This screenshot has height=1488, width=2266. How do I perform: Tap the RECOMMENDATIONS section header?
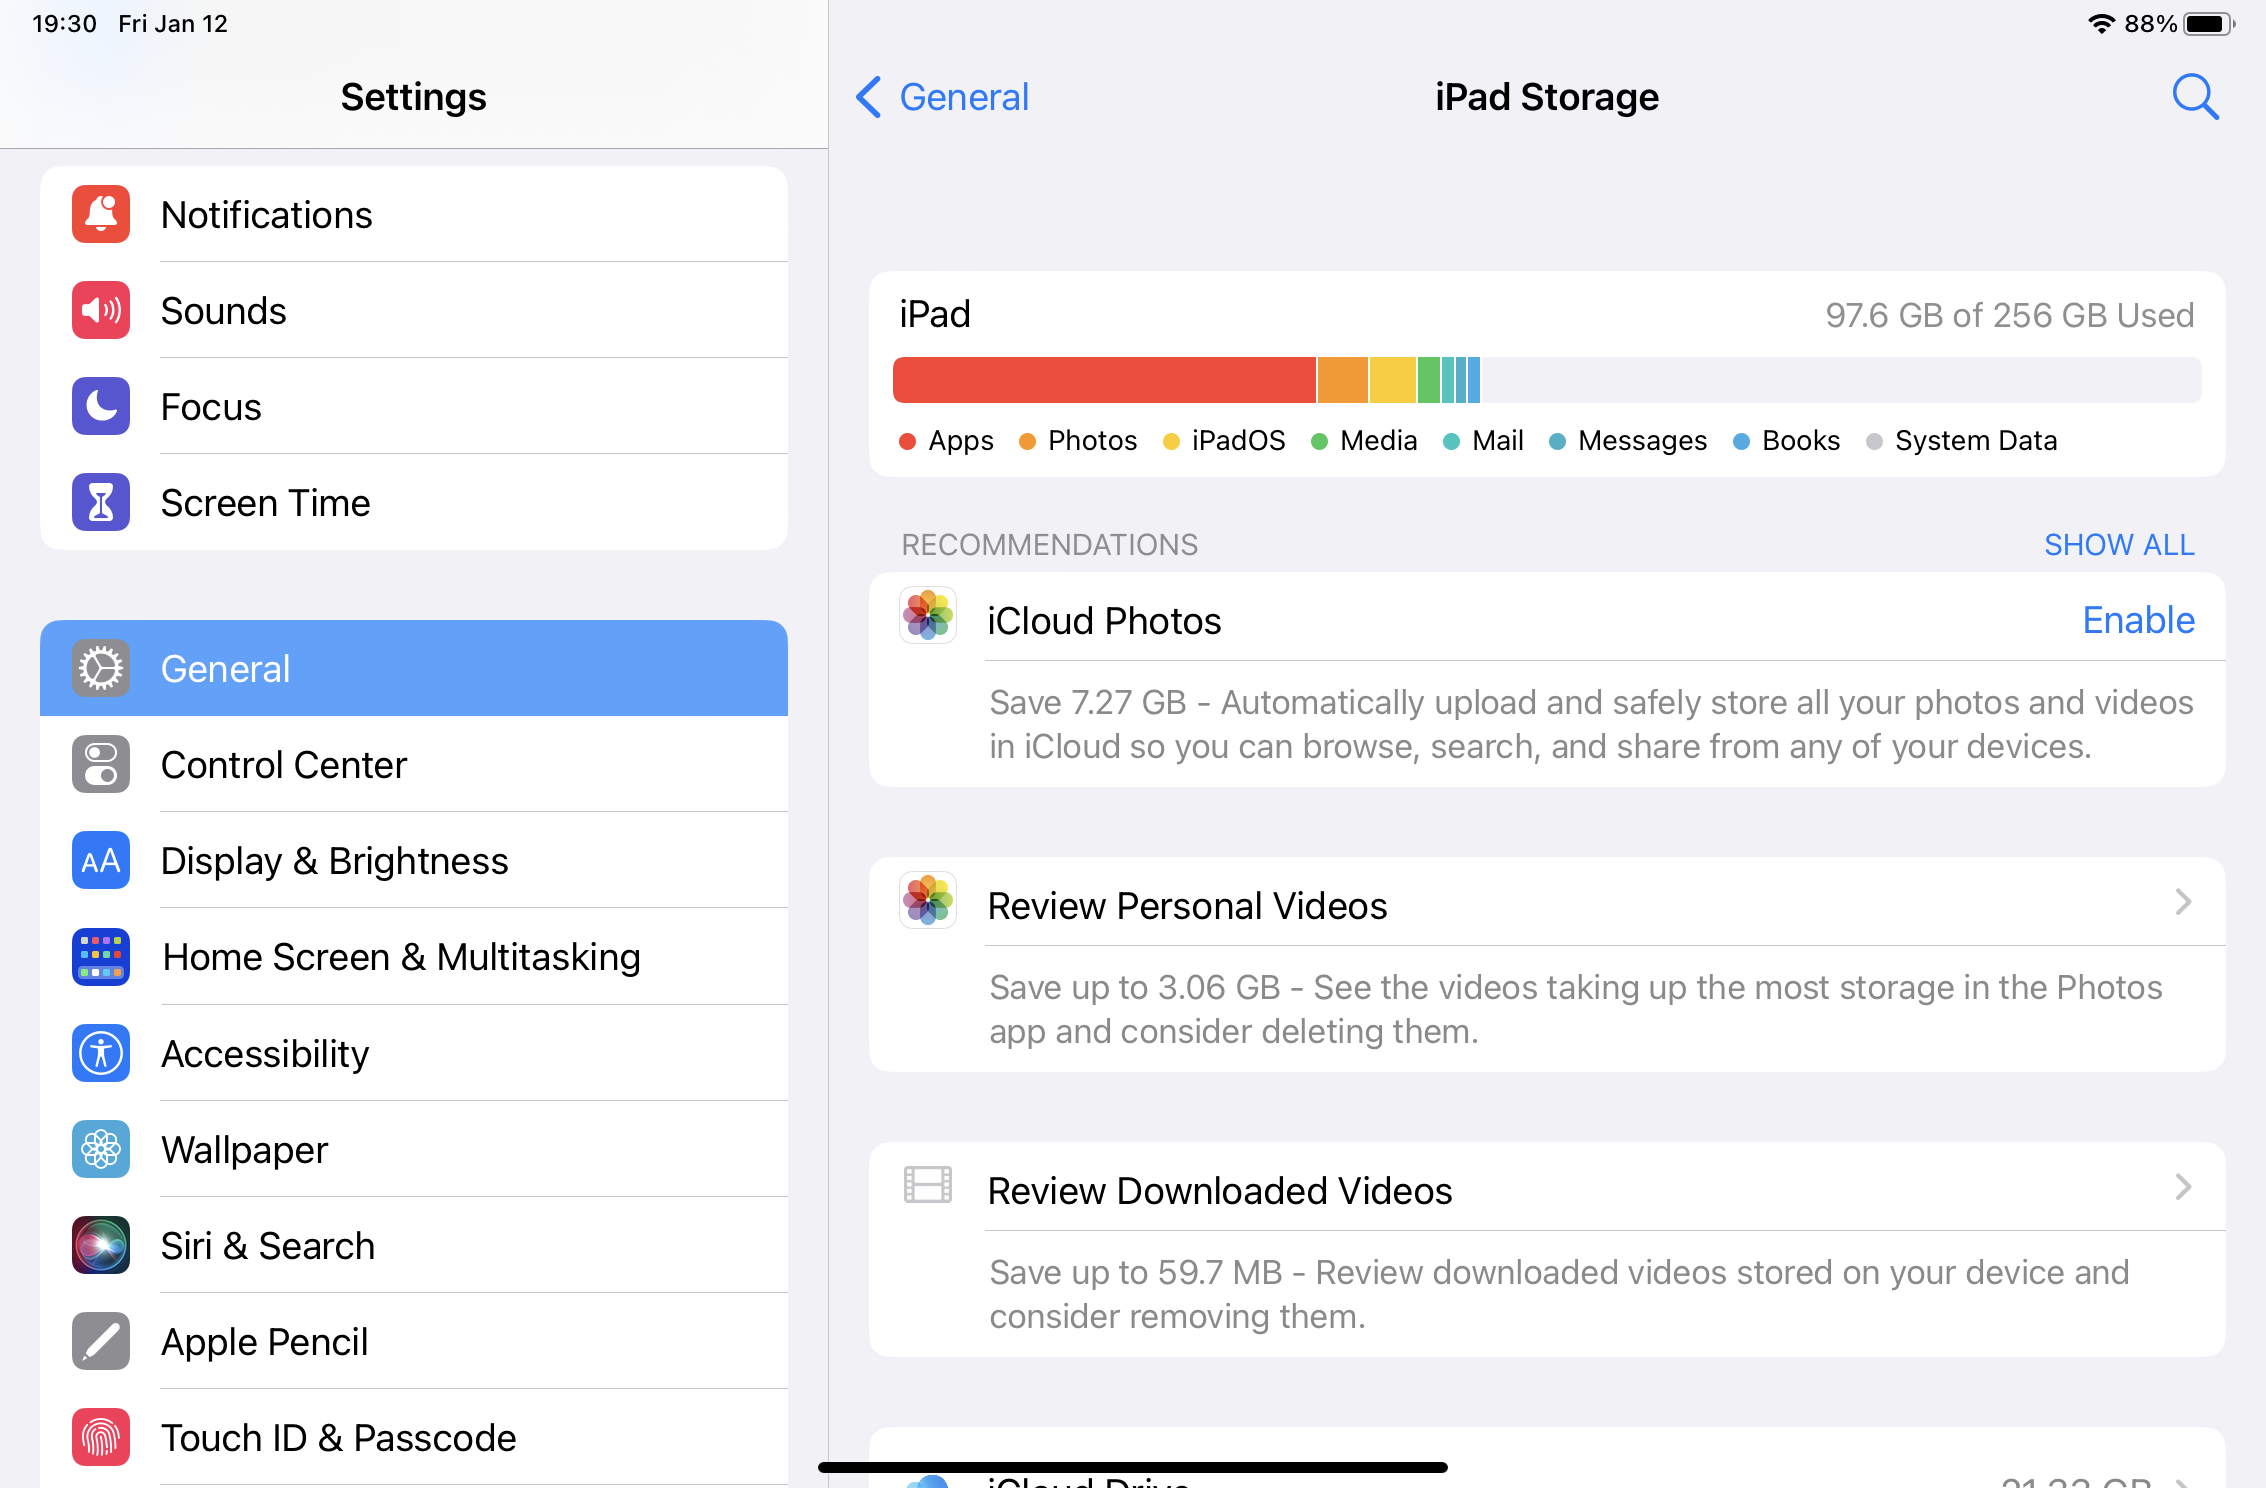click(x=1049, y=545)
